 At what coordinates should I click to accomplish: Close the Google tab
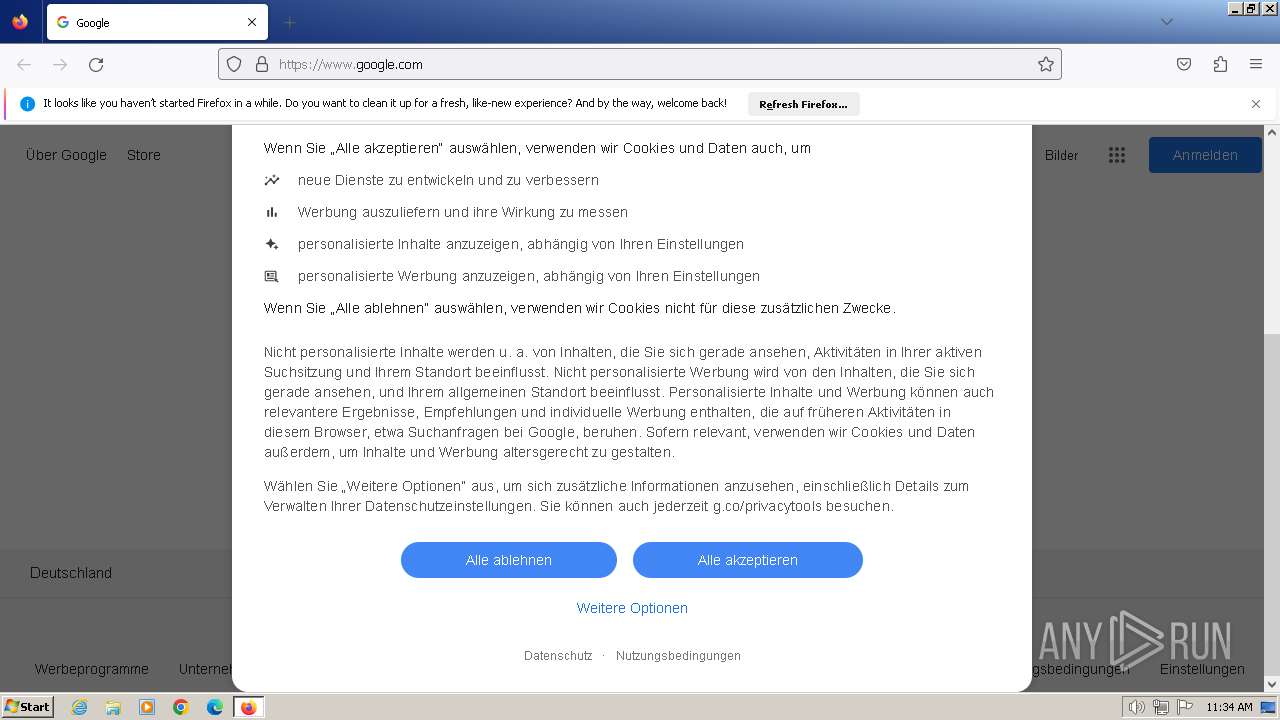[252, 22]
